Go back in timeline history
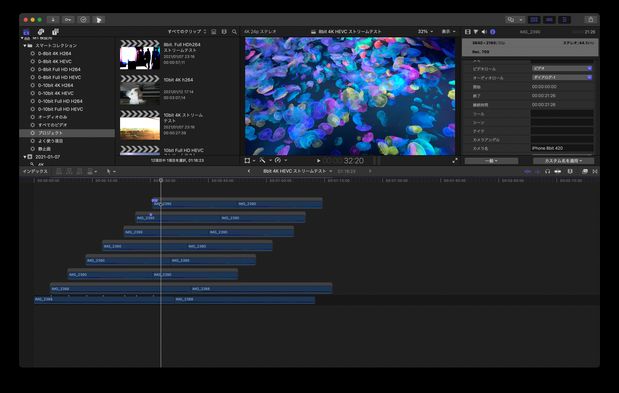 coord(249,171)
